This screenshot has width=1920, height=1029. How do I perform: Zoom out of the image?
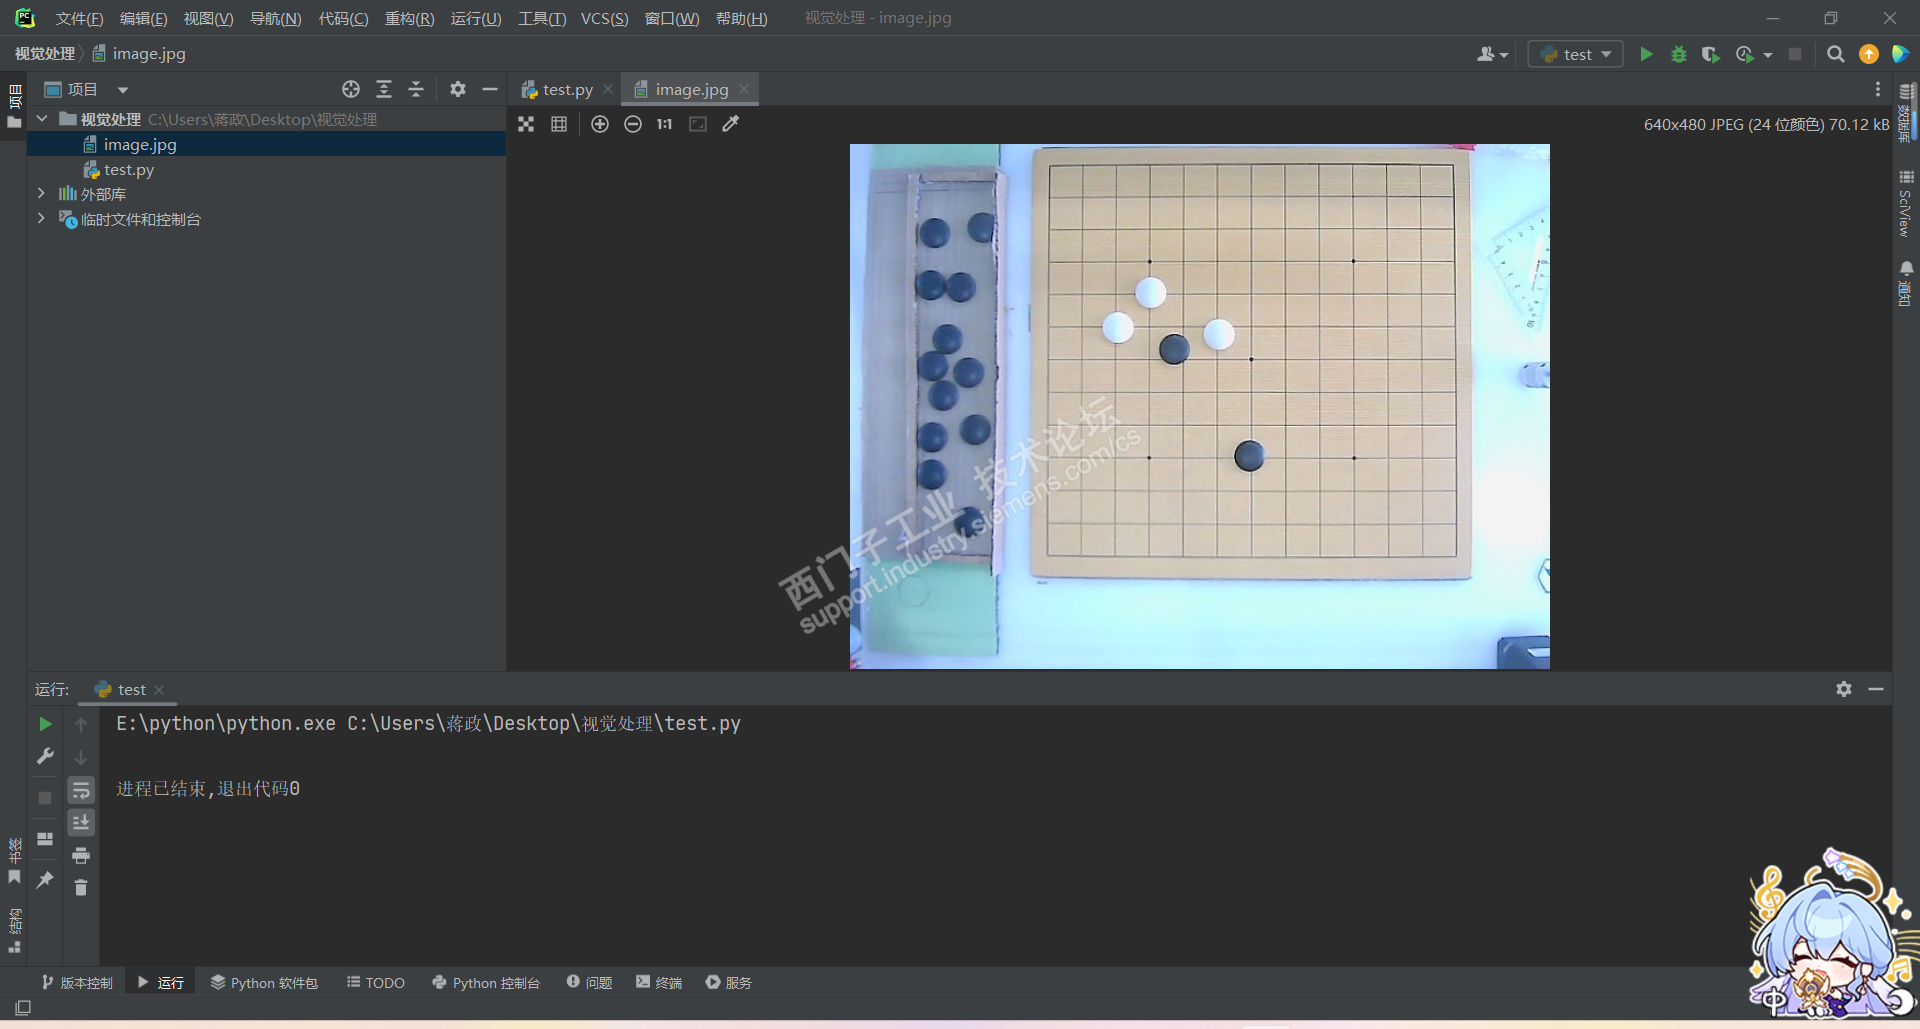[x=633, y=124]
